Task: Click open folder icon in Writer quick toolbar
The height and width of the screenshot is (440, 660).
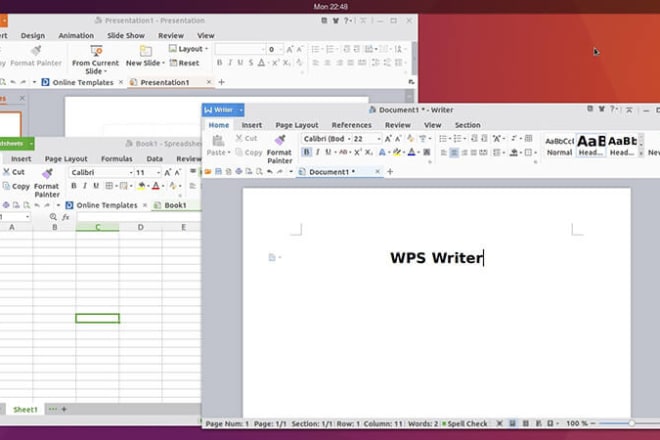Action: coord(208,172)
